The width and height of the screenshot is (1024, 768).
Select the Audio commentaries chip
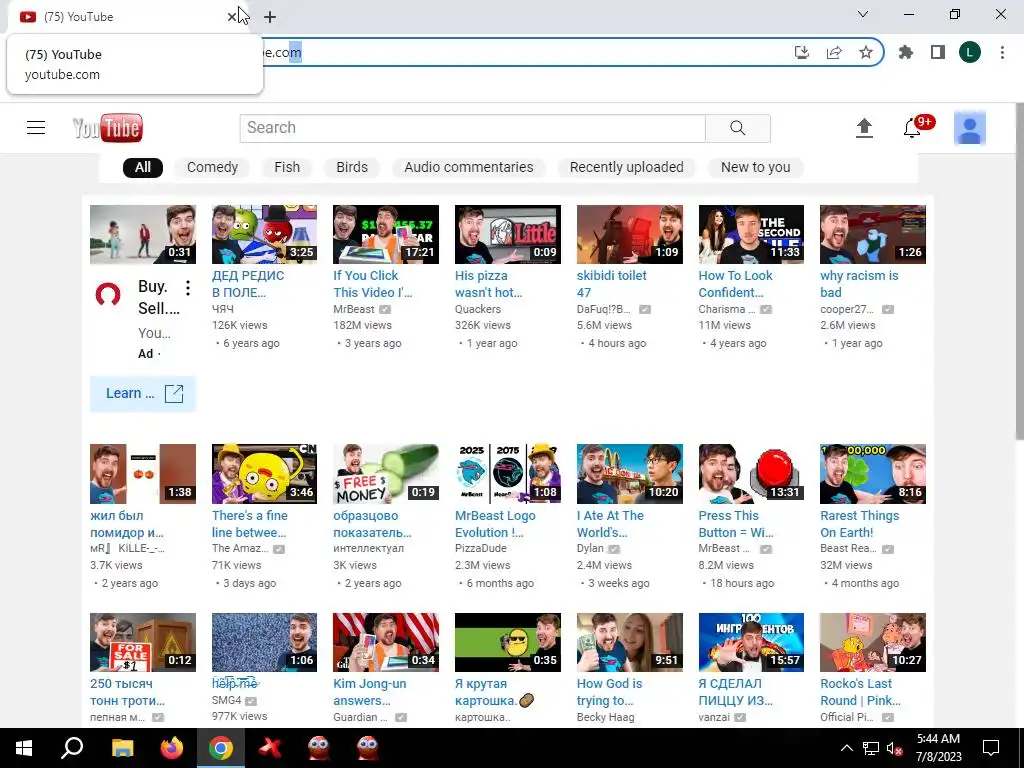469,167
